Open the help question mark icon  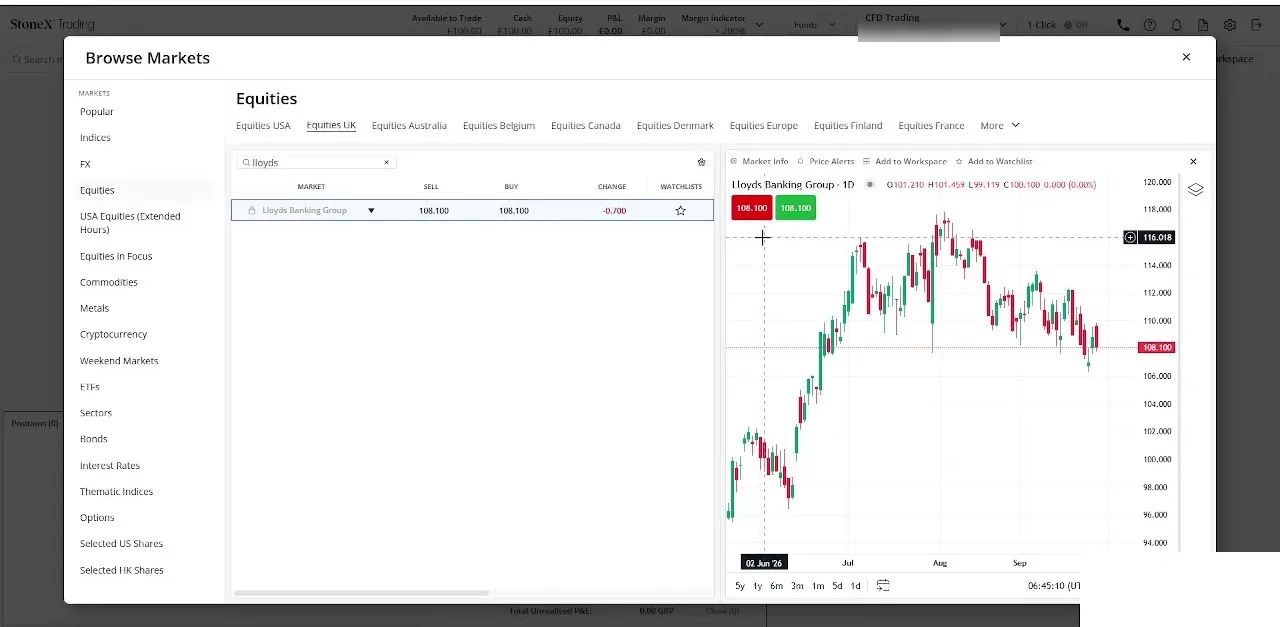pyautogui.click(x=1150, y=25)
